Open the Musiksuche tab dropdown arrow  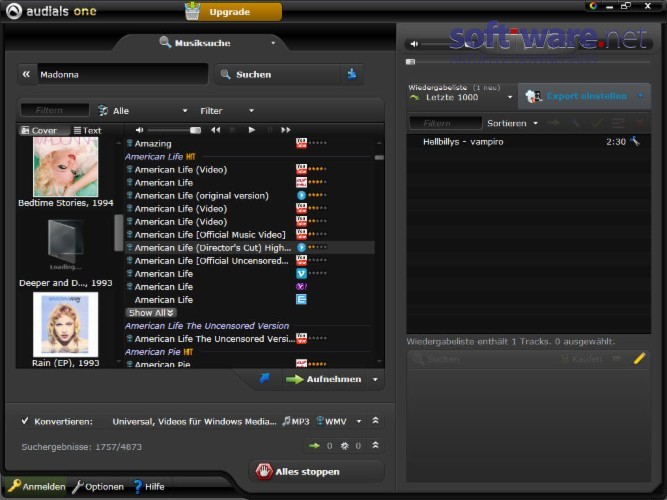pos(273,43)
